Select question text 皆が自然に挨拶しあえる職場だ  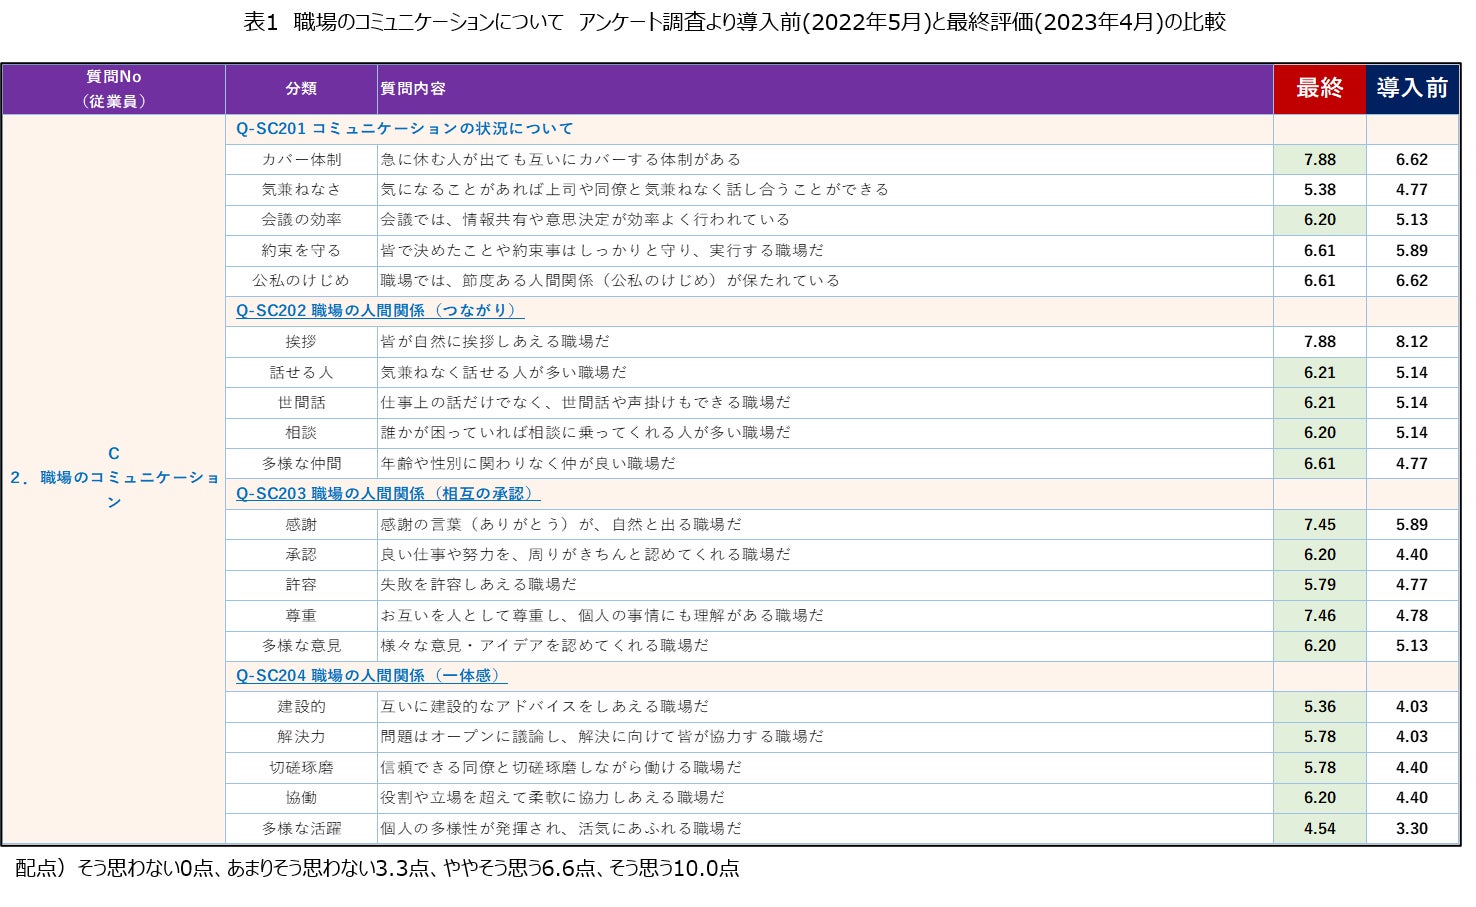point(495,342)
